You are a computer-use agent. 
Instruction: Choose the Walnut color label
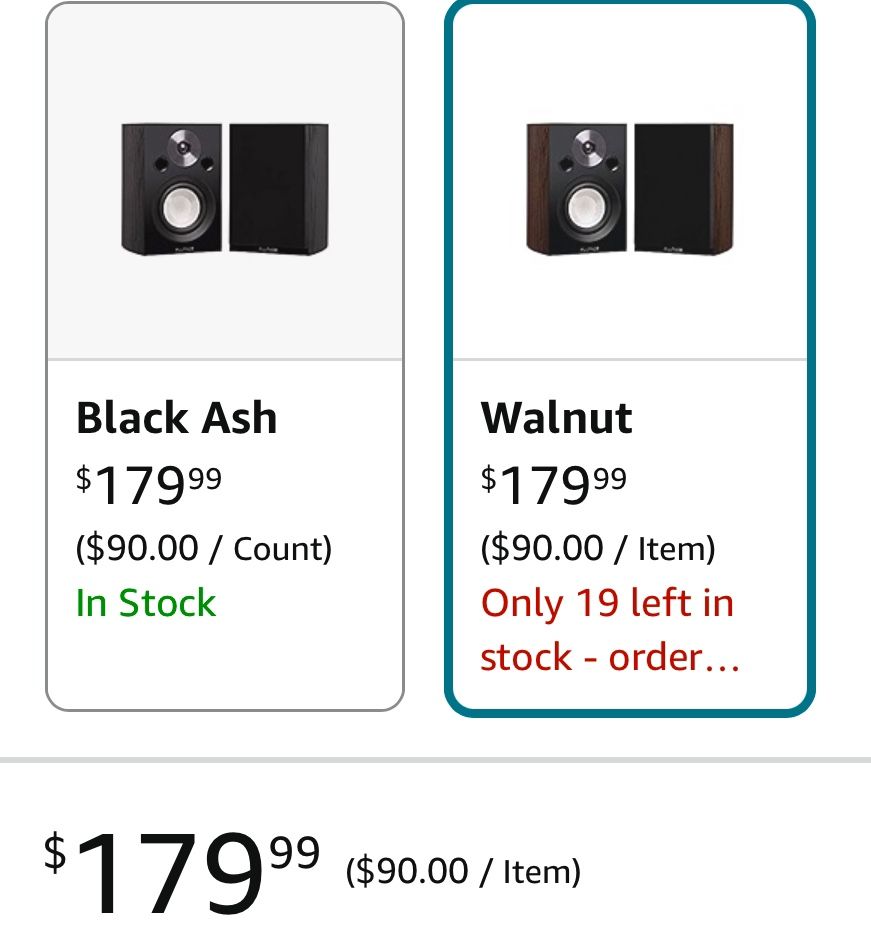(x=556, y=418)
